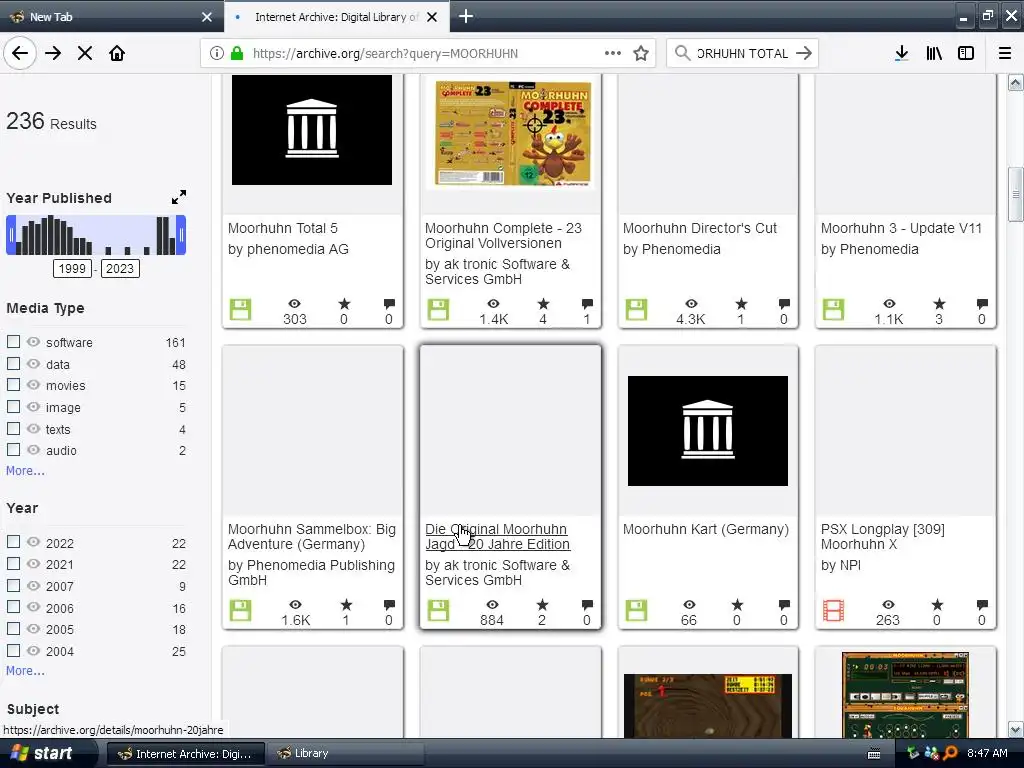
Task: Check the 2004 year checkbox
Action: point(13,650)
